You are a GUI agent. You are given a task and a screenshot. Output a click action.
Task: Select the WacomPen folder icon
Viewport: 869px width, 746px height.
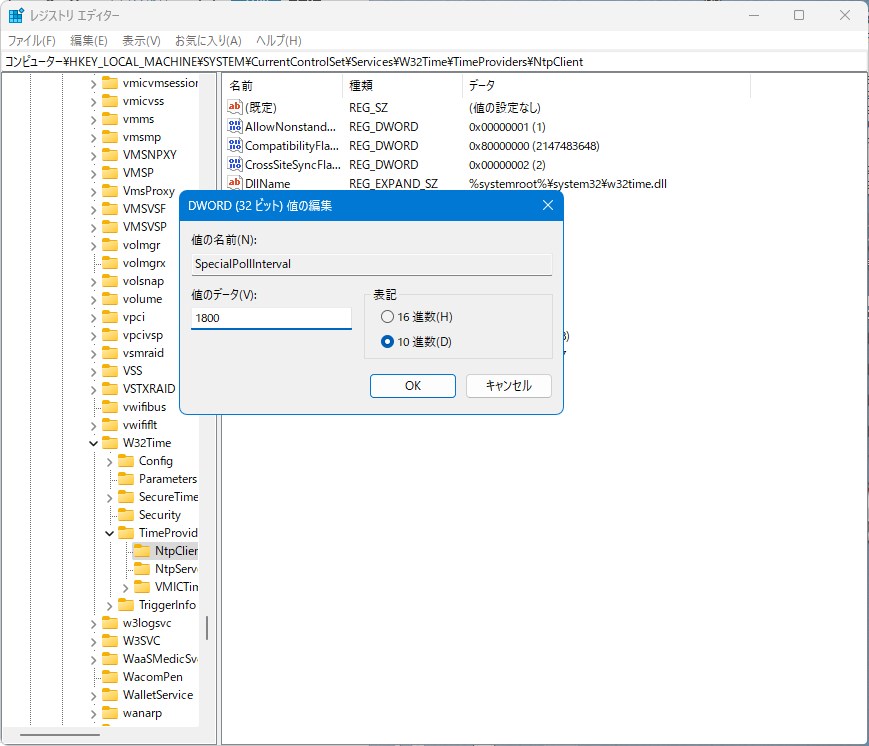click(x=110, y=677)
